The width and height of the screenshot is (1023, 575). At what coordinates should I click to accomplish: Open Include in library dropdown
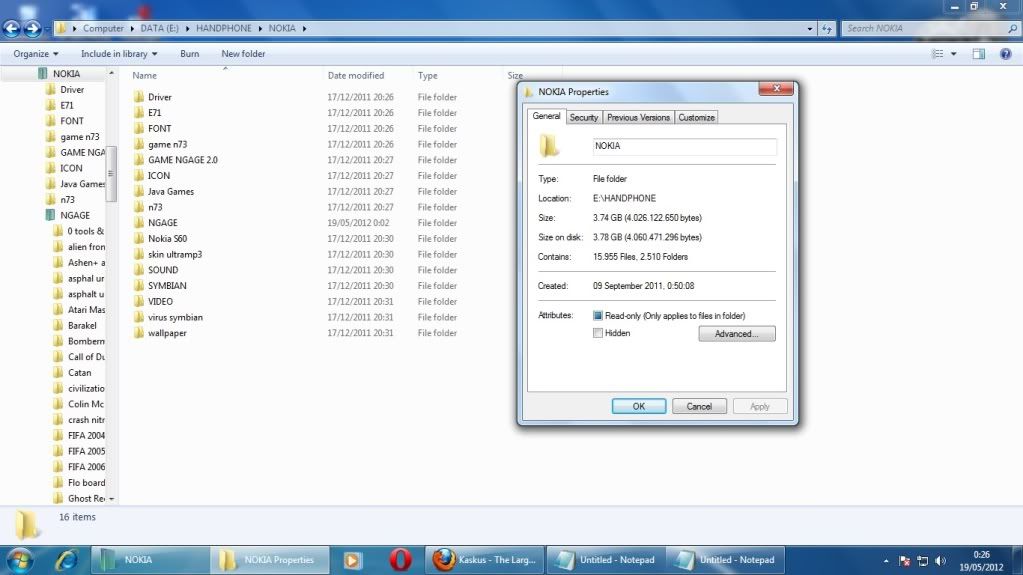(x=119, y=54)
